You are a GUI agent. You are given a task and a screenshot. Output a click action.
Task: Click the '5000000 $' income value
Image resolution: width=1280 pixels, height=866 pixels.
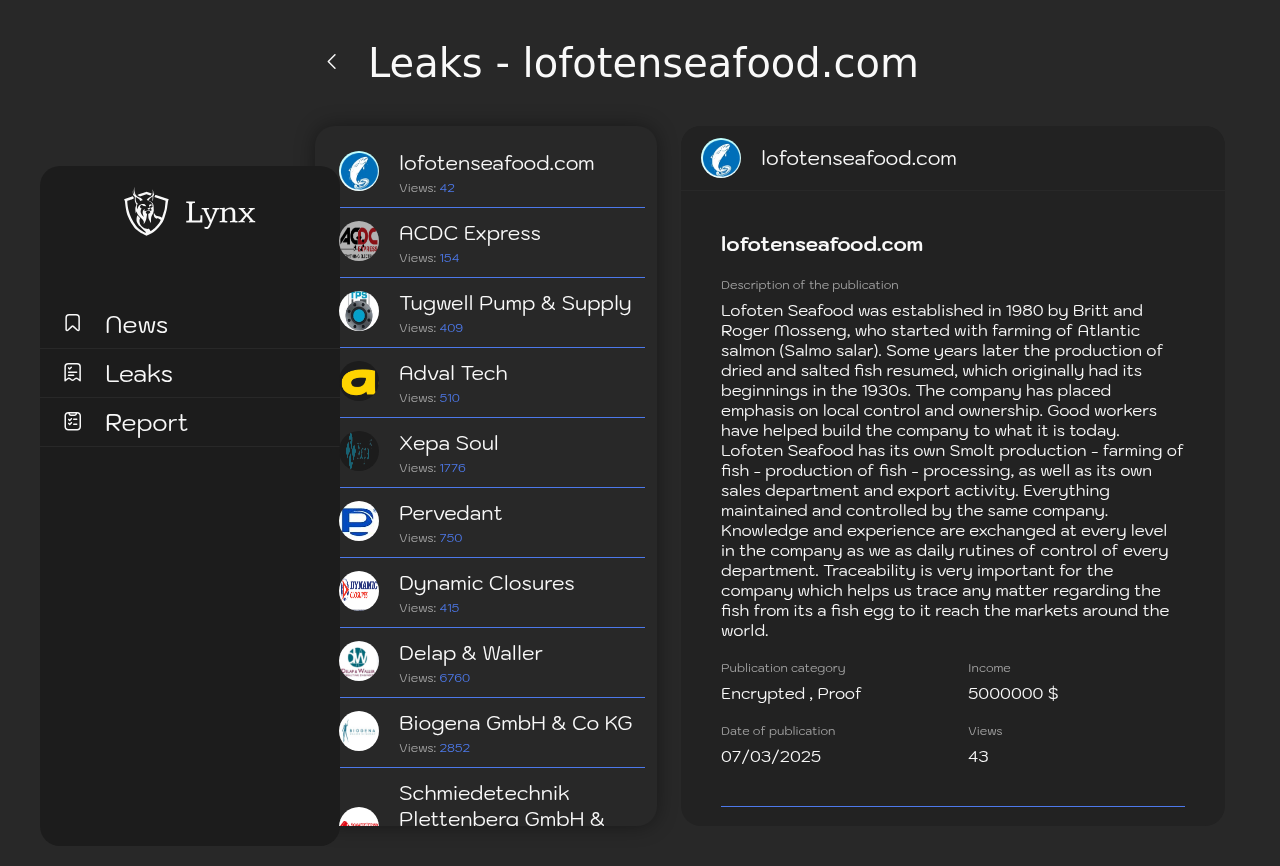(1013, 693)
